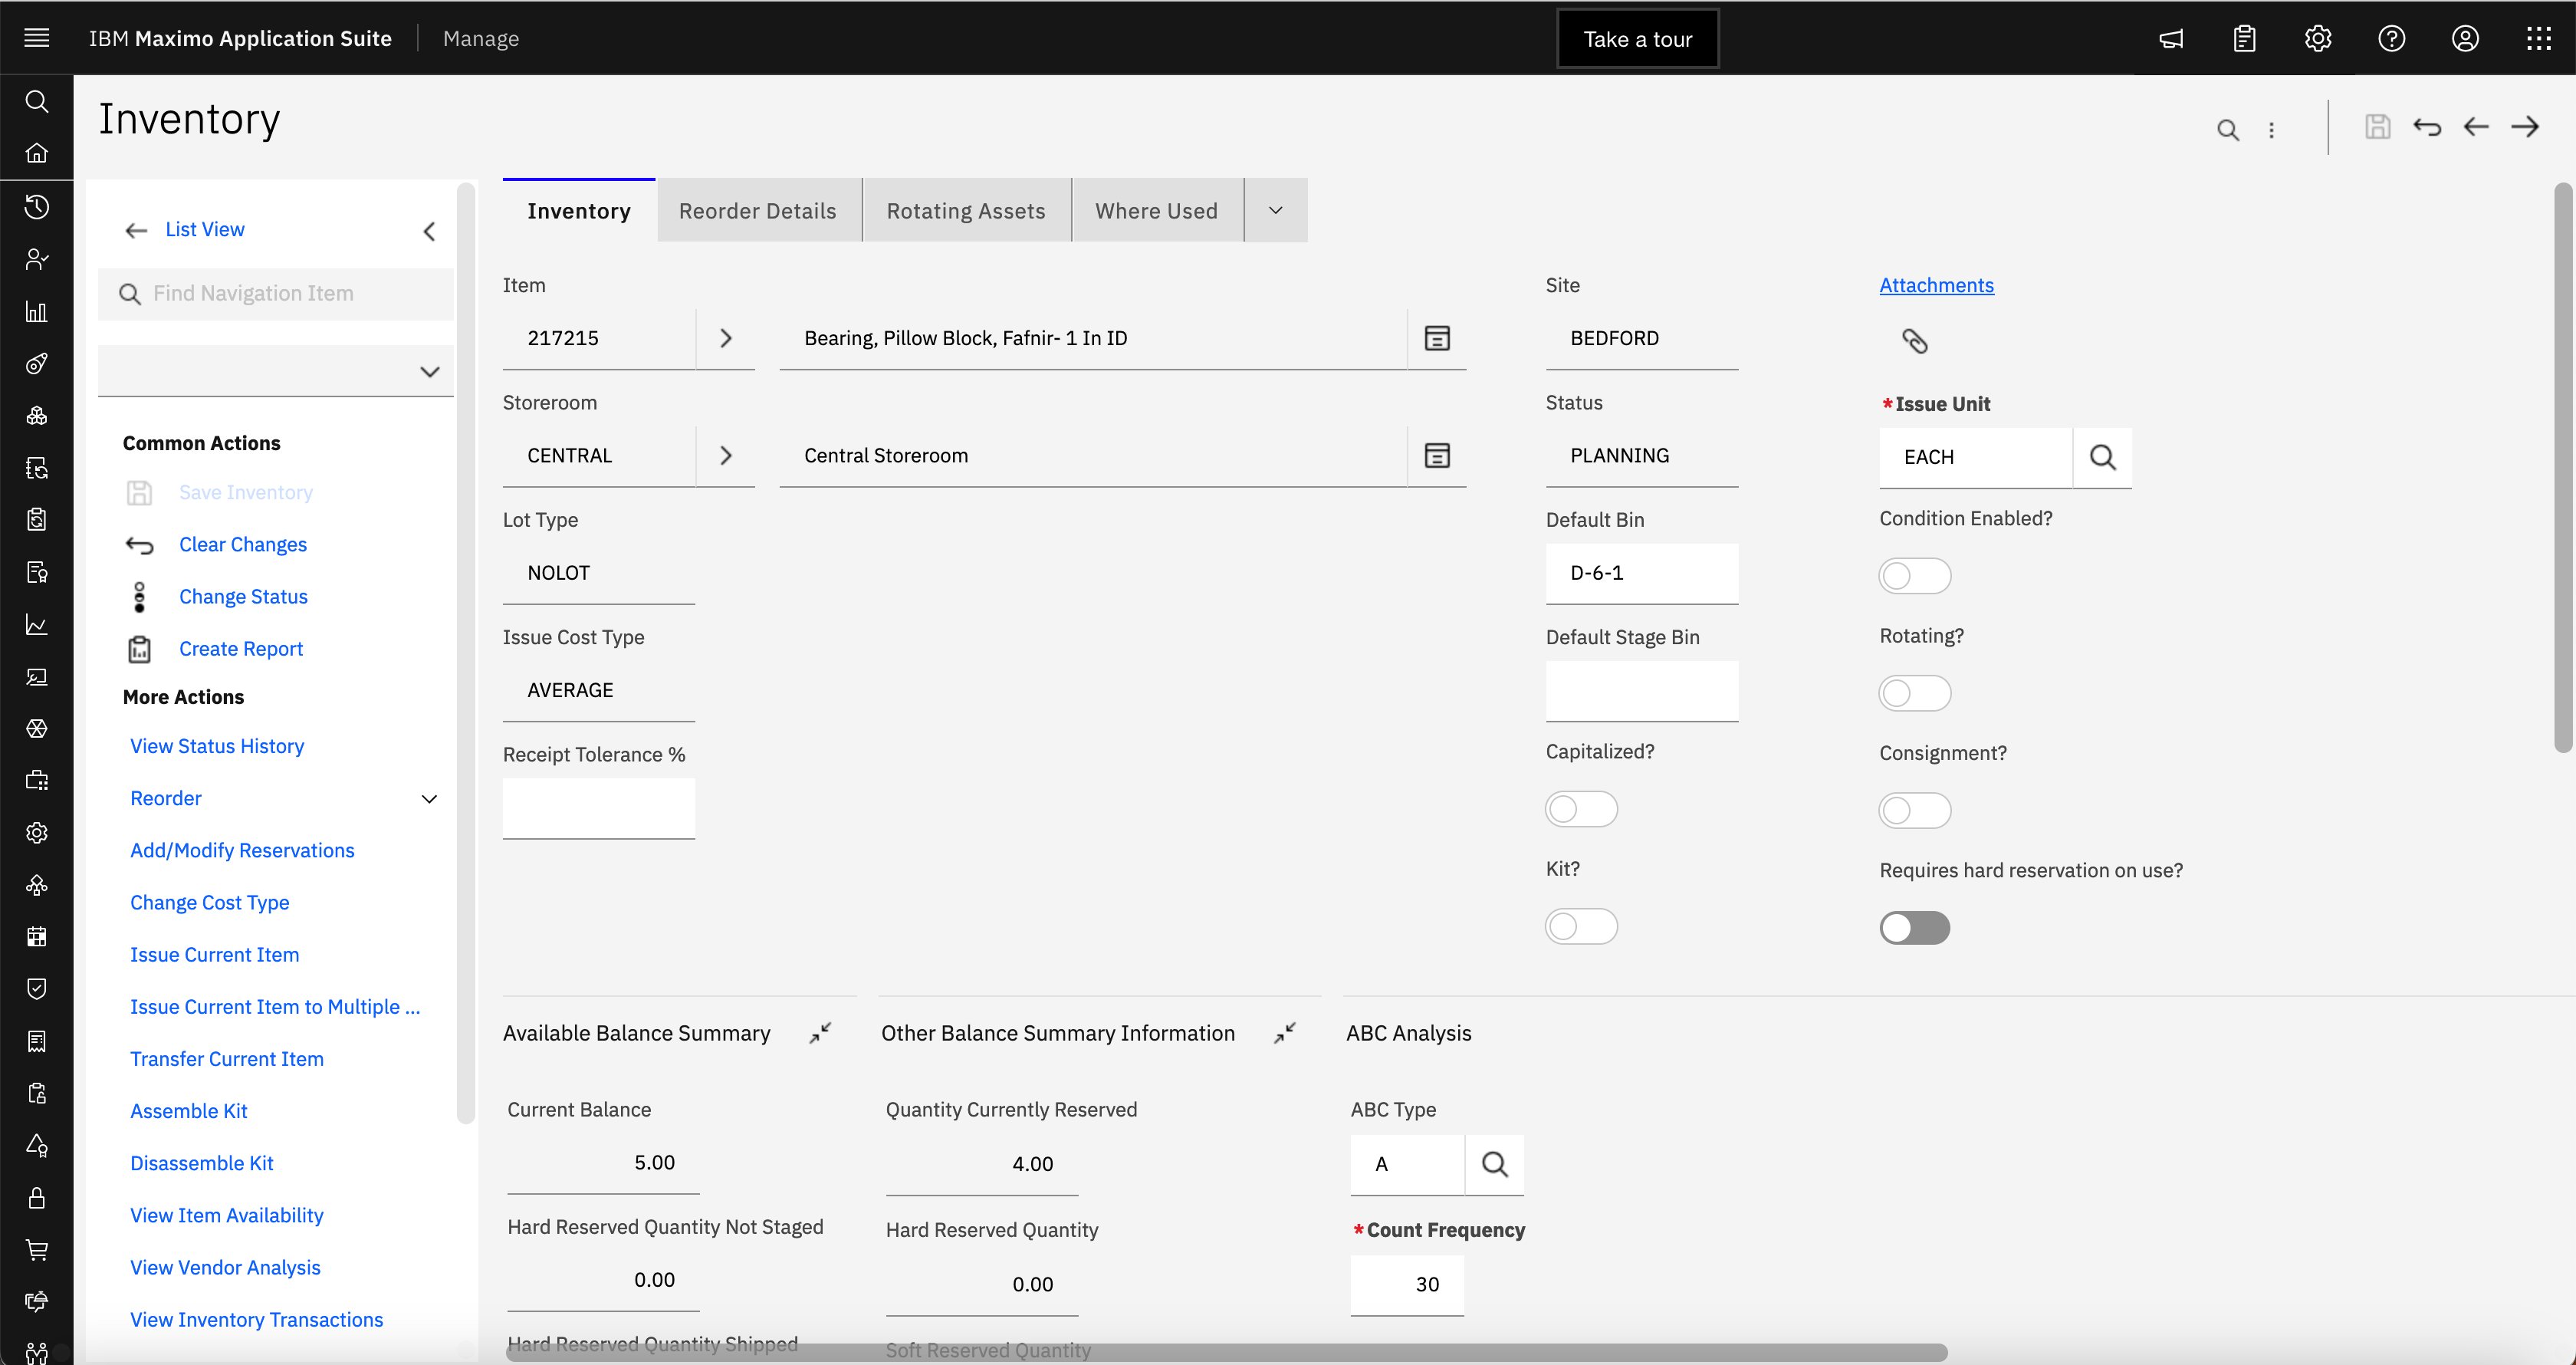Screen dimensions: 2576x1365
Task: Open the dropdown below Find Navigation Item
Action: pyautogui.click(x=276, y=371)
